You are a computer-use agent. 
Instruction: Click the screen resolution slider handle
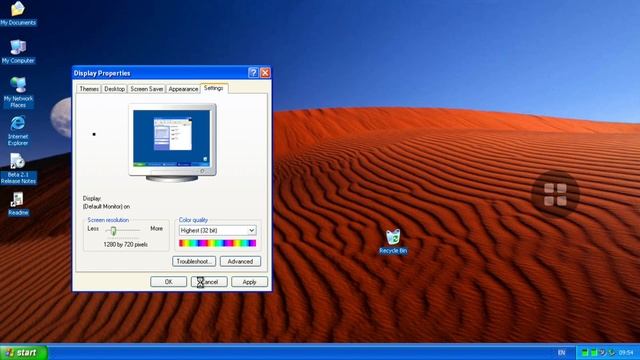(x=113, y=231)
